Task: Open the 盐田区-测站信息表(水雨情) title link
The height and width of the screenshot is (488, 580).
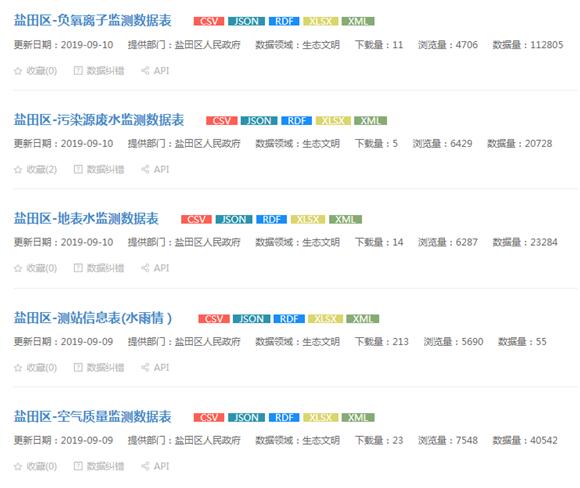Action: (93, 318)
